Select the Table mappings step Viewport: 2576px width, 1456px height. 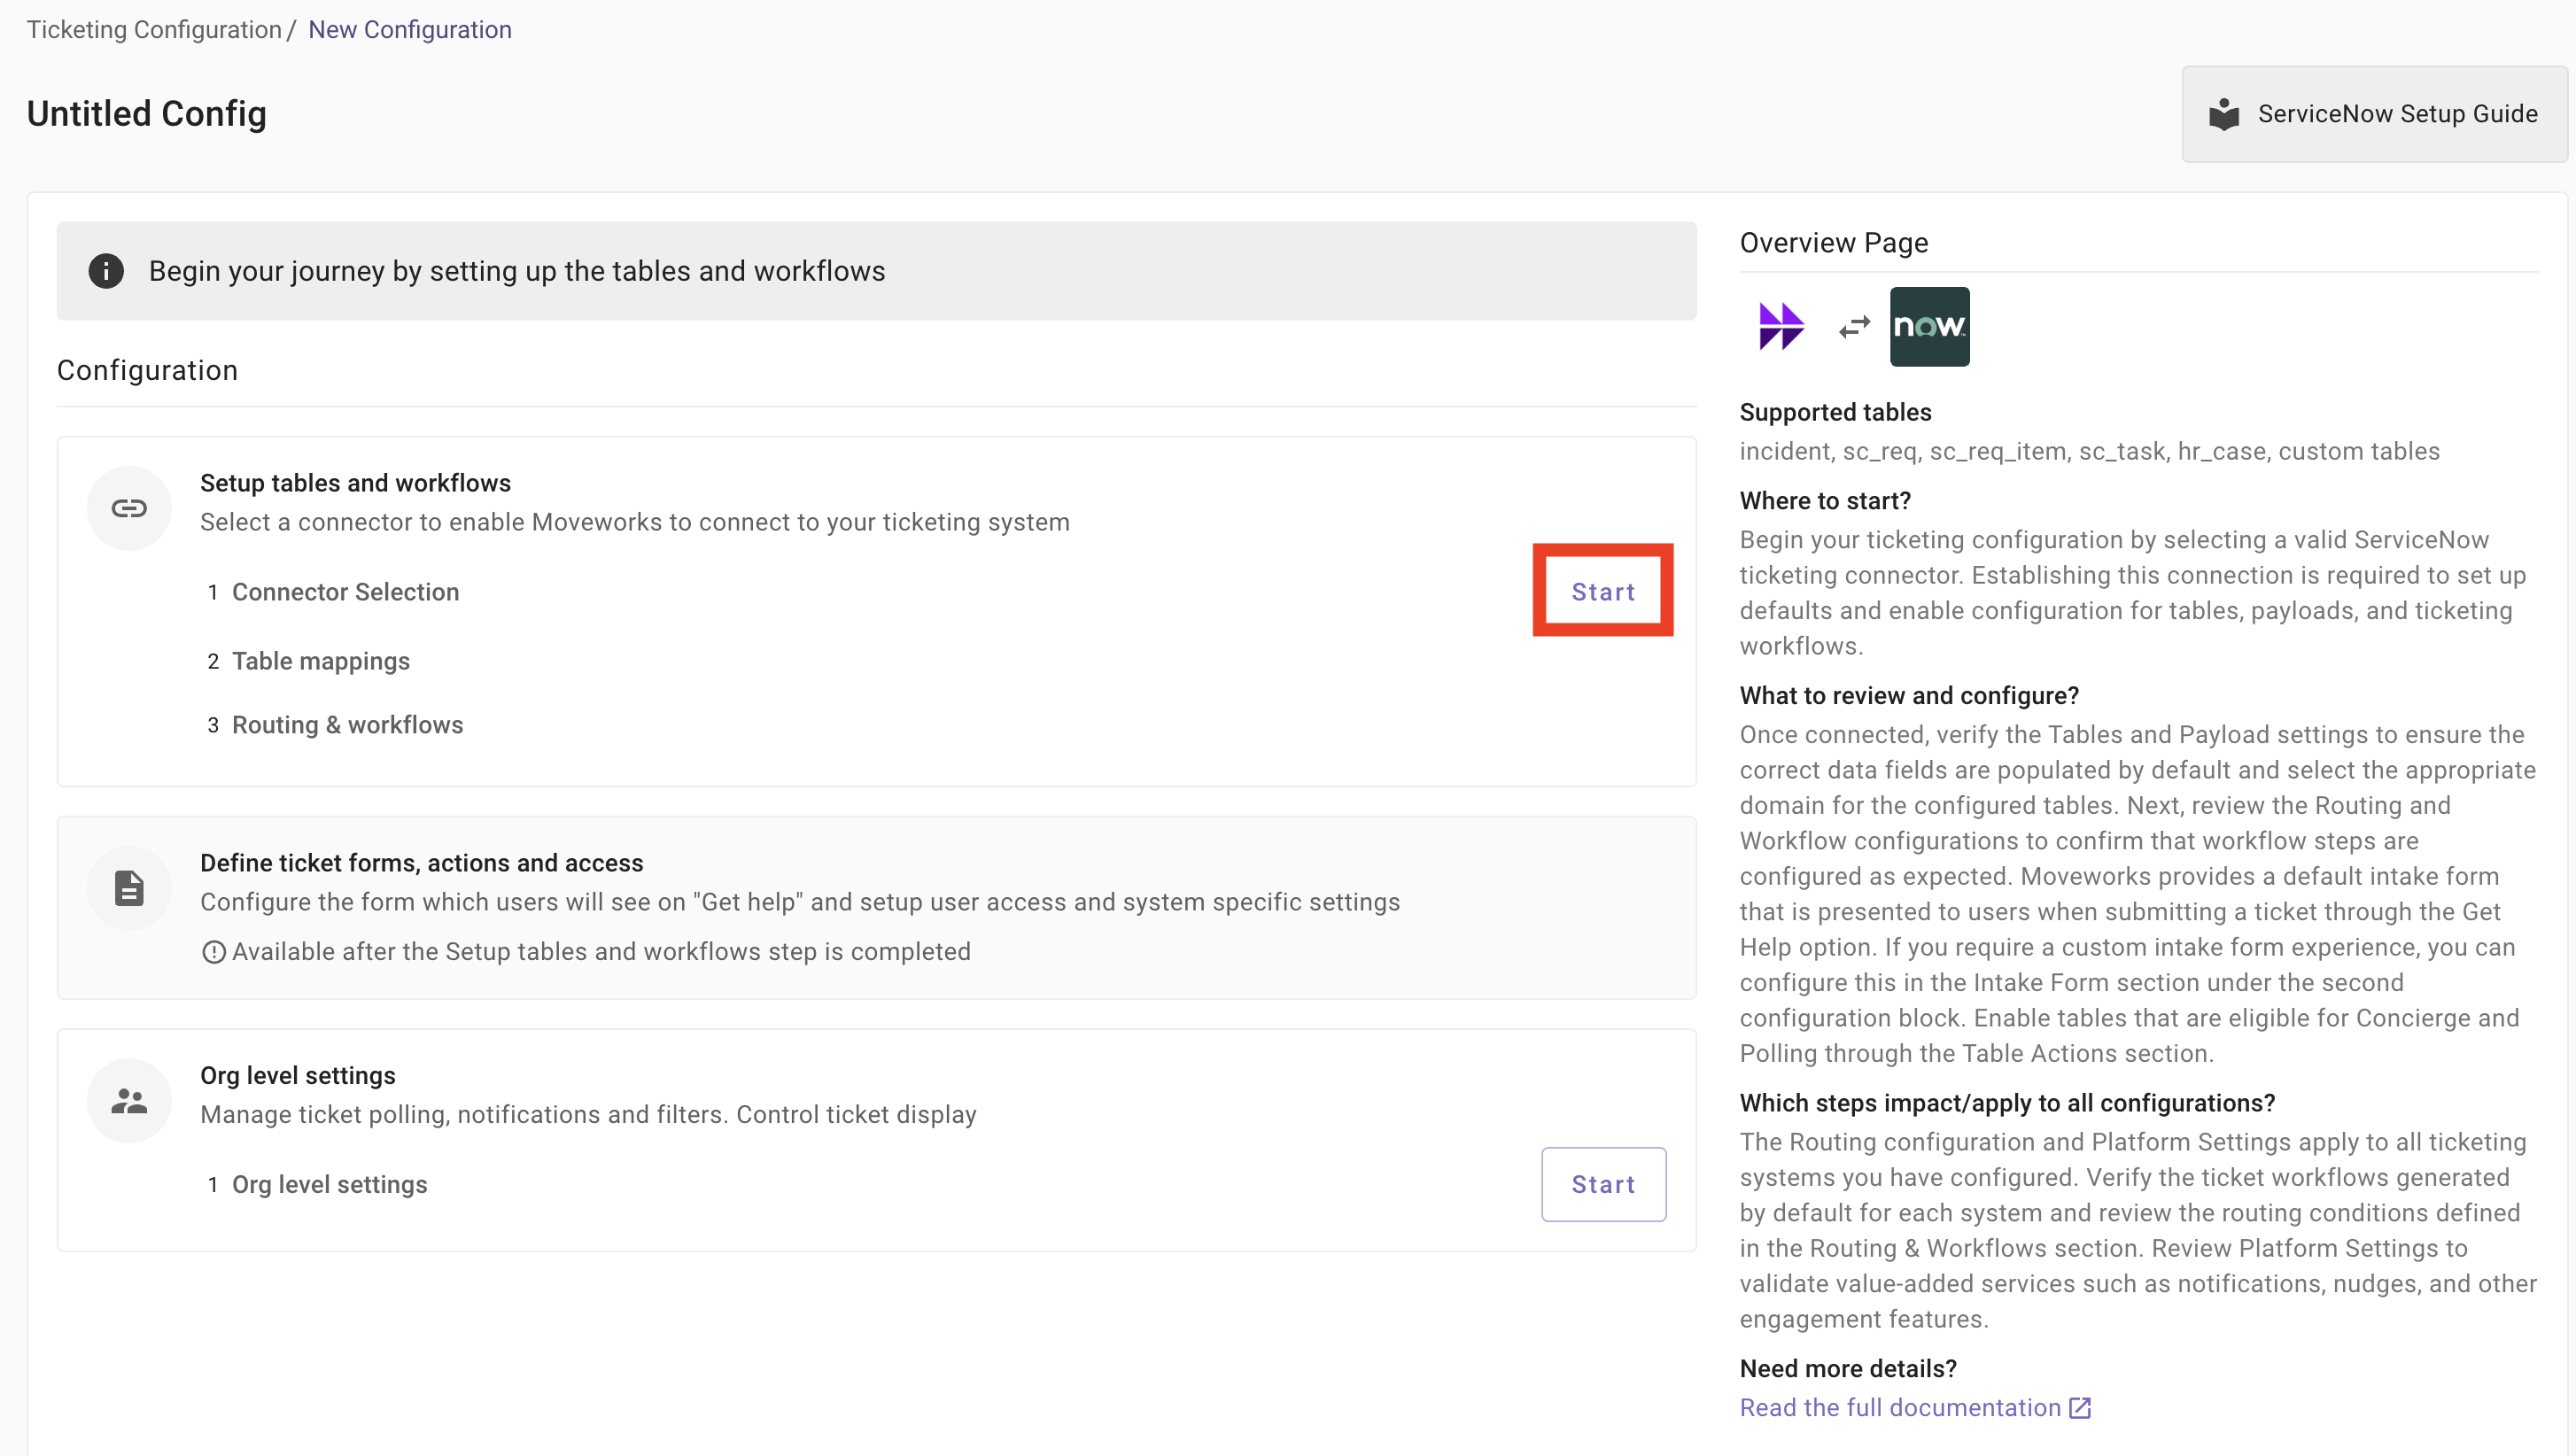320,661
